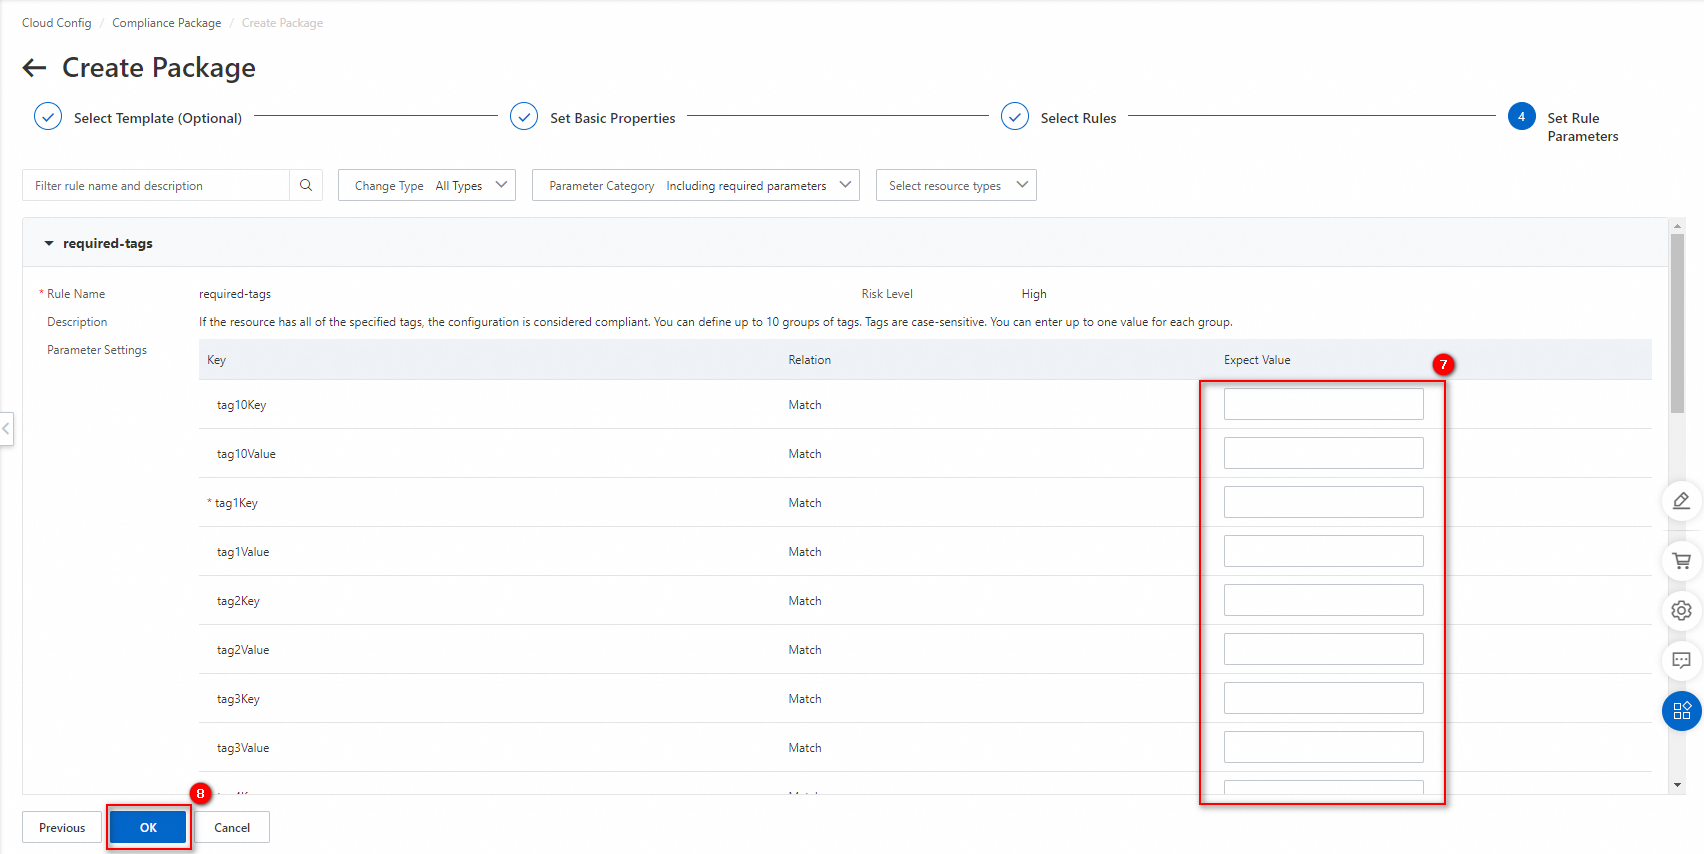The width and height of the screenshot is (1704, 854).
Task: Click the Cancel button
Action: point(232,827)
